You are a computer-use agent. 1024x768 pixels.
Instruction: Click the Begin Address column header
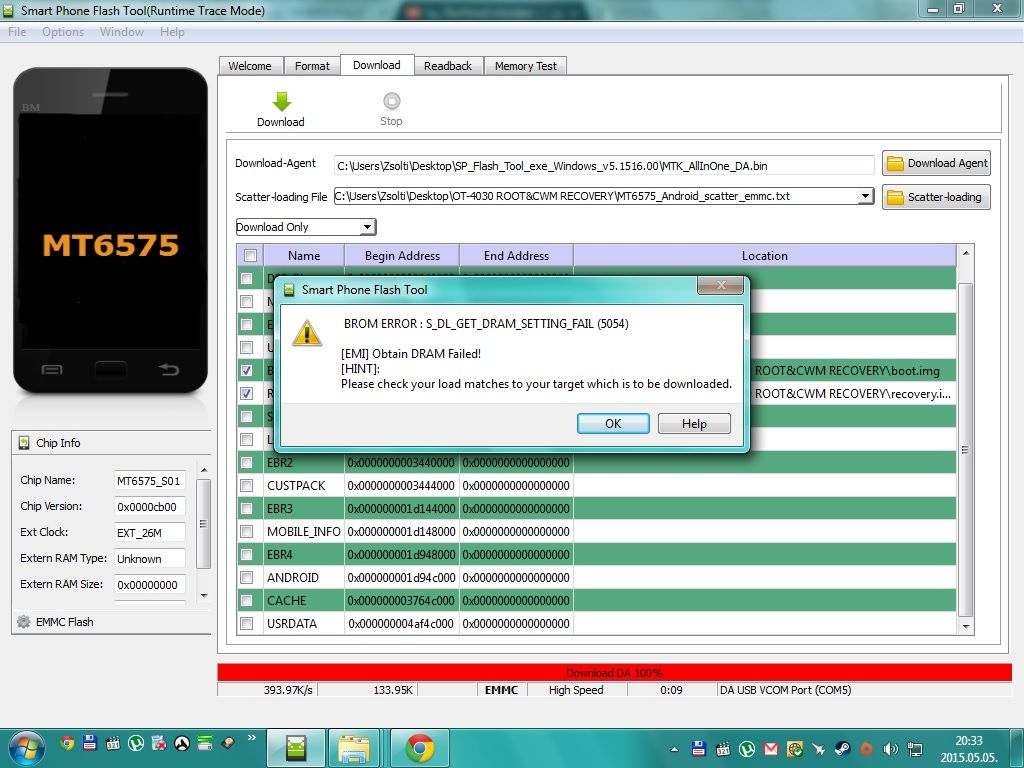(402, 255)
